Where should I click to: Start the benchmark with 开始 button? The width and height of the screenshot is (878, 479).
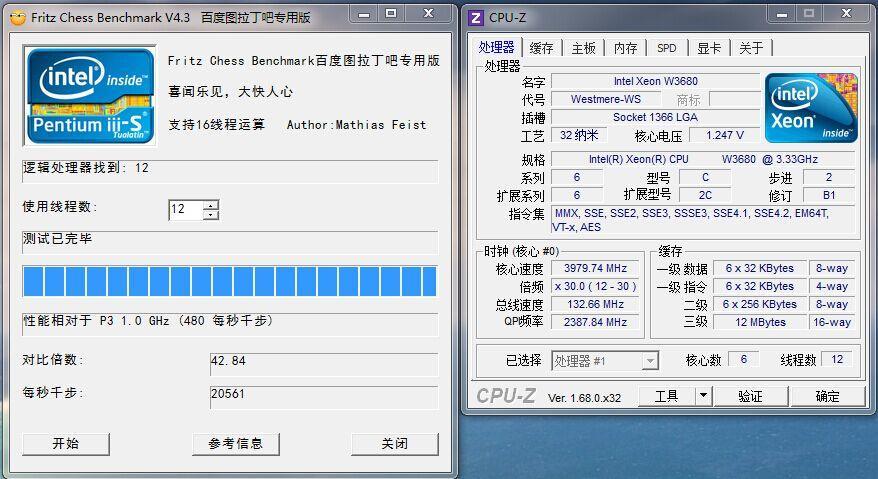point(66,444)
